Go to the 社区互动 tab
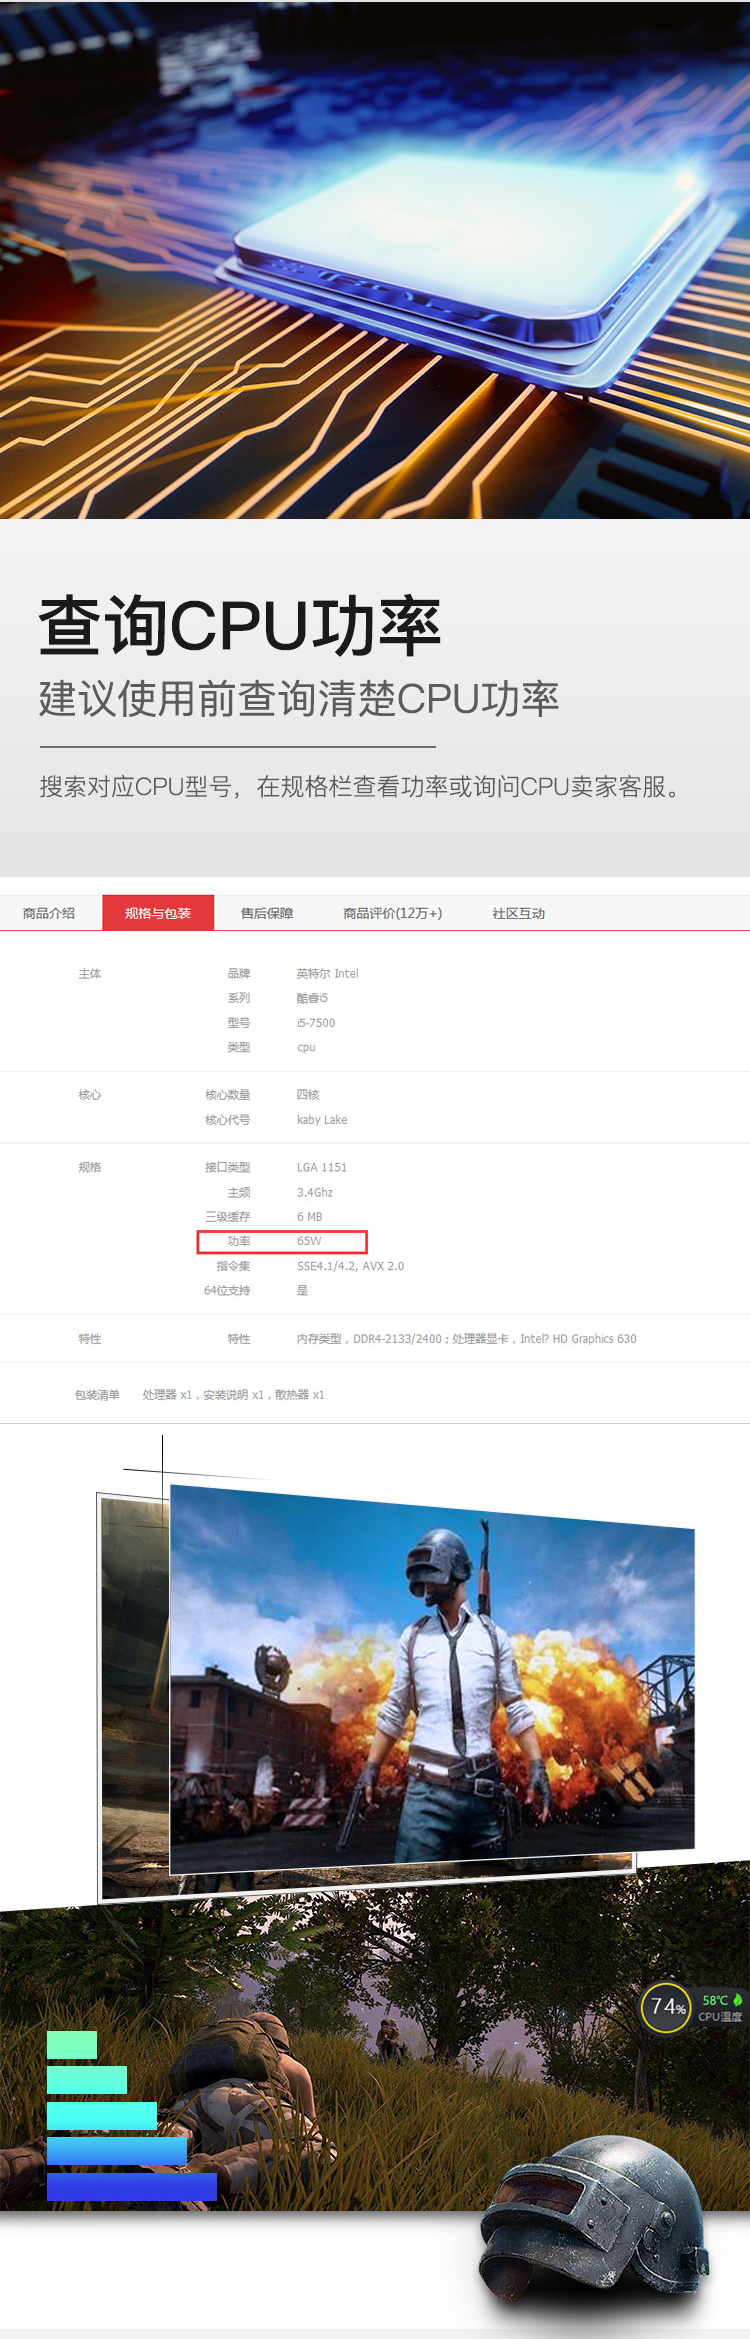750x2339 pixels. [518, 913]
